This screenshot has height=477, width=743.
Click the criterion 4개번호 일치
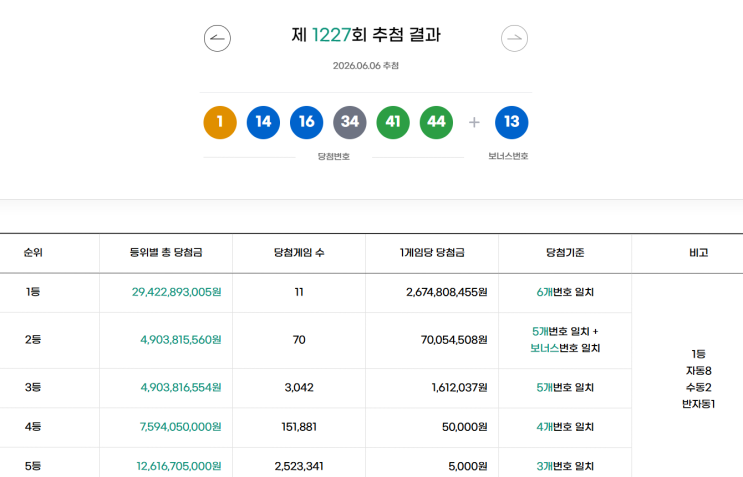pyautogui.click(x=565, y=427)
